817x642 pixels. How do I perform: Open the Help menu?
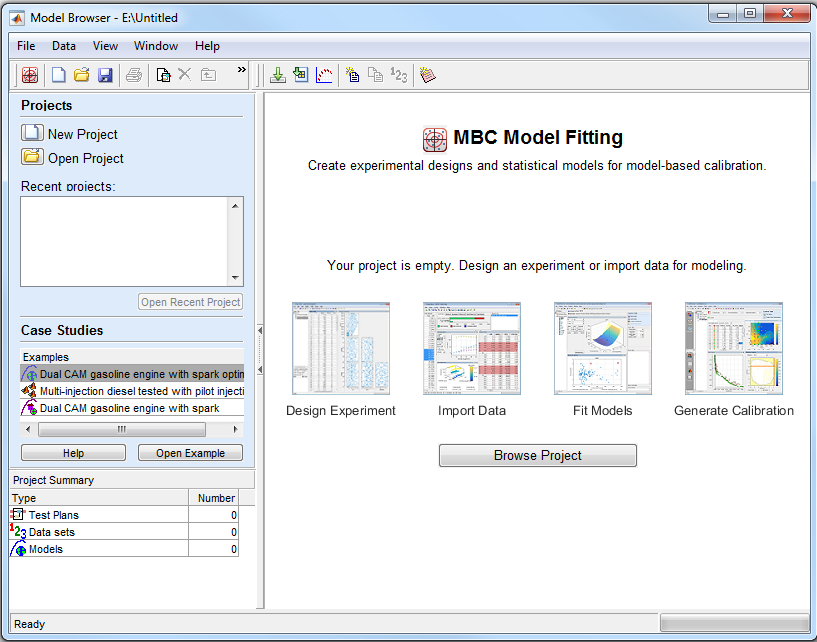tap(207, 46)
